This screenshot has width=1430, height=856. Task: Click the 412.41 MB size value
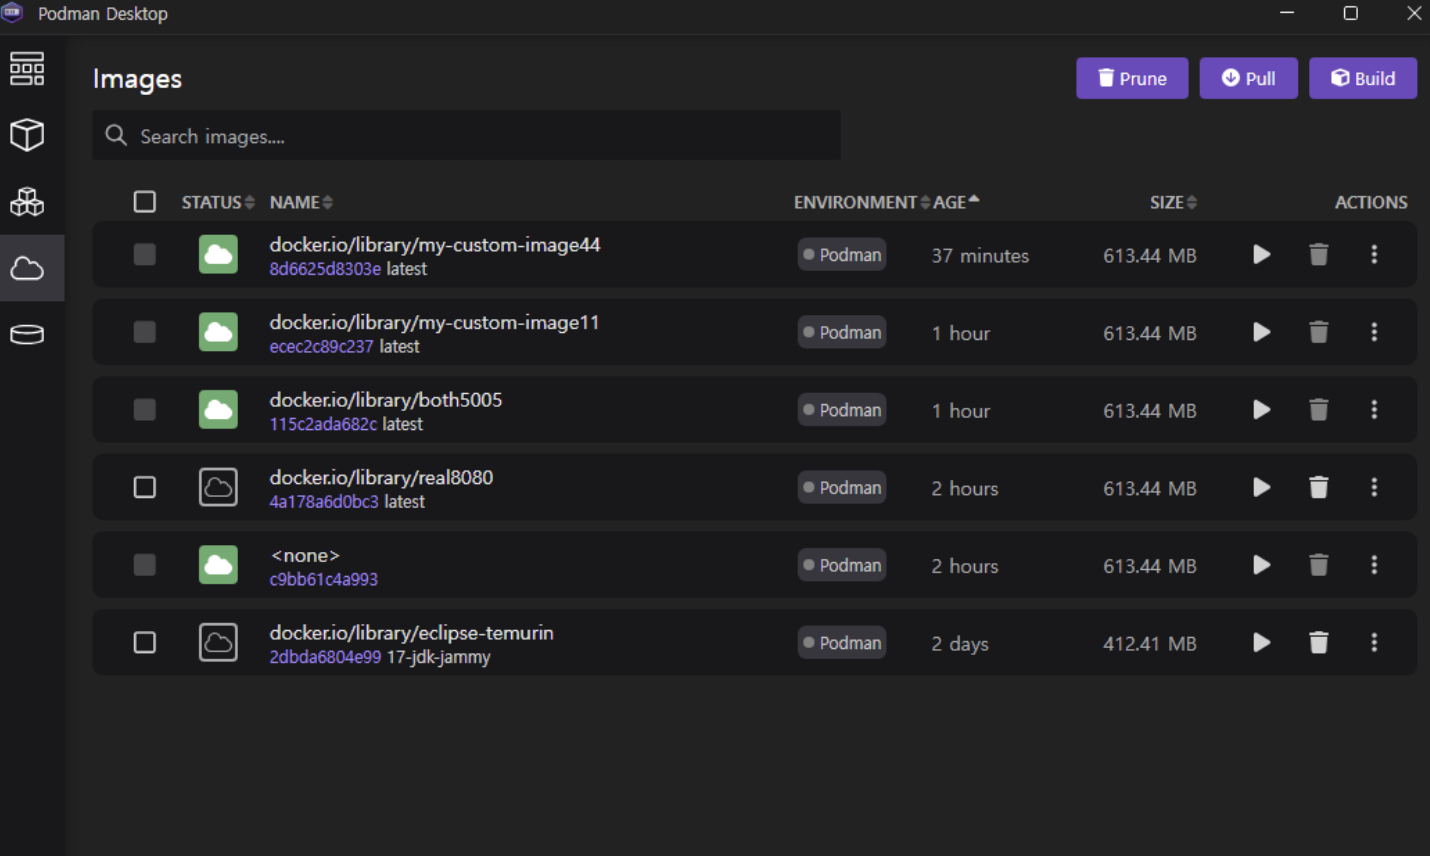[1150, 643]
